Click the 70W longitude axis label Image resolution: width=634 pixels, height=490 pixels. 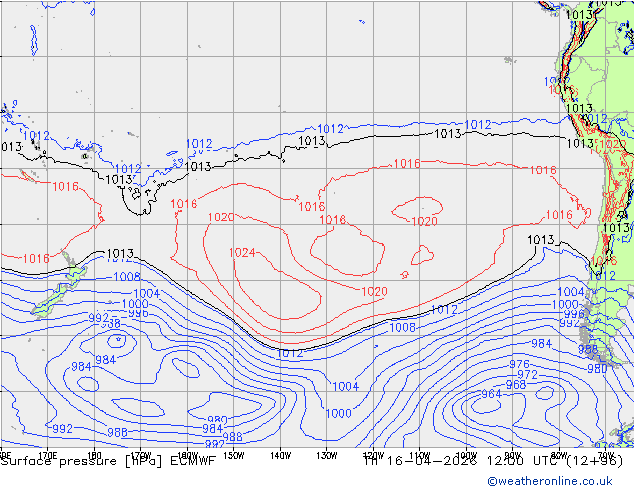[606, 456]
